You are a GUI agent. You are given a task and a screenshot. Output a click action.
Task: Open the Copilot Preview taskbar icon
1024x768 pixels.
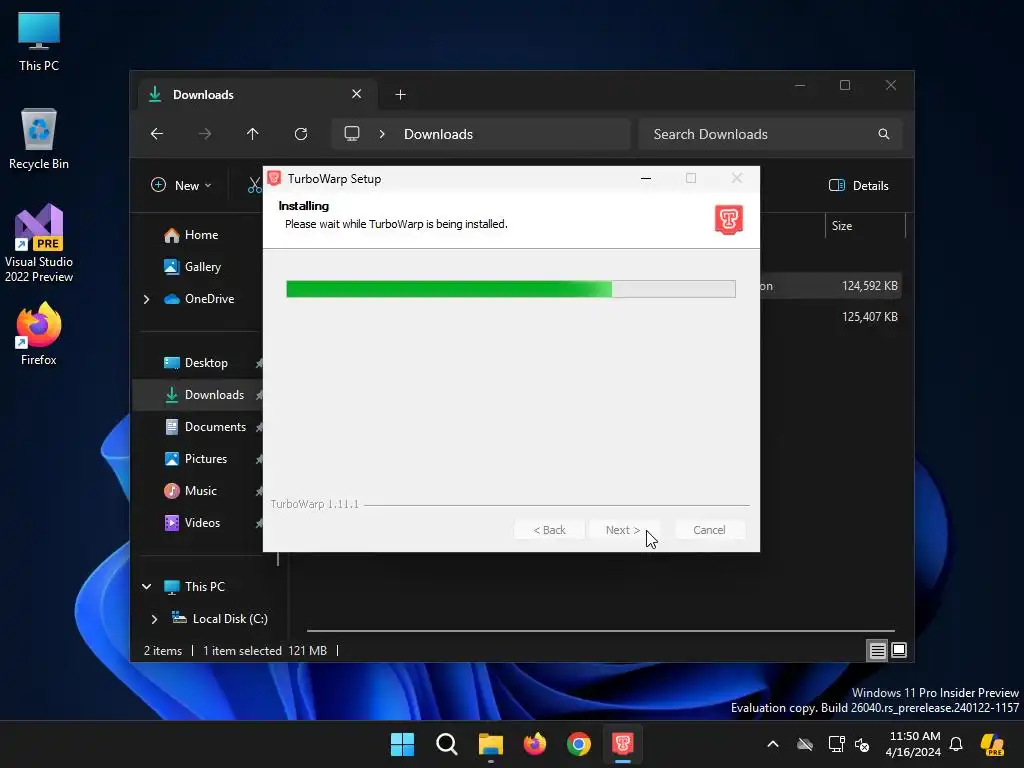pyautogui.click(x=993, y=744)
